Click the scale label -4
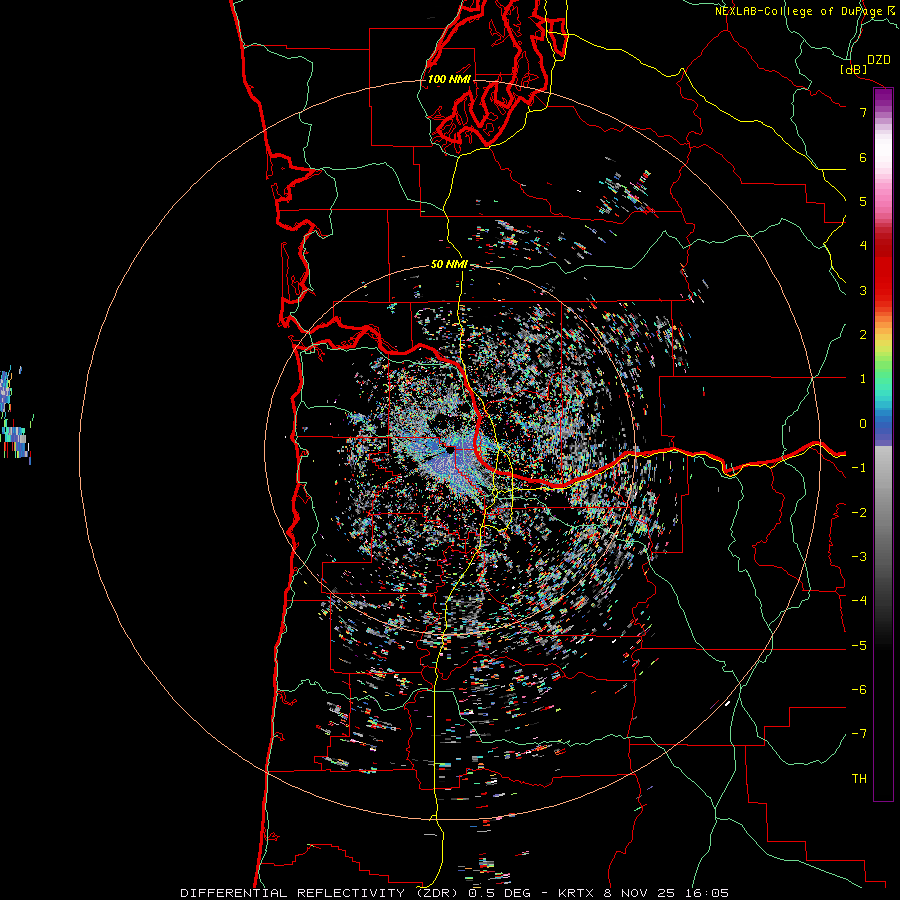 coord(859,600)
